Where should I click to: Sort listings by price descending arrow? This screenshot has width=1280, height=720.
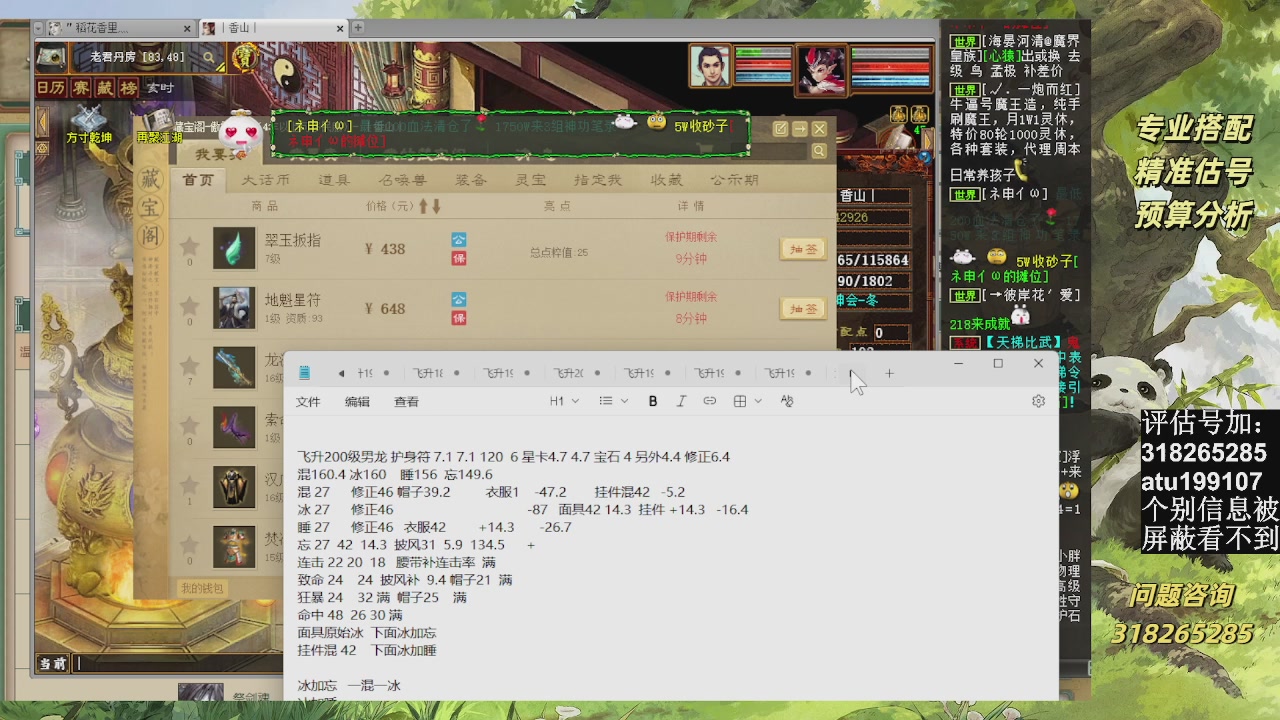tap(436, 206)
